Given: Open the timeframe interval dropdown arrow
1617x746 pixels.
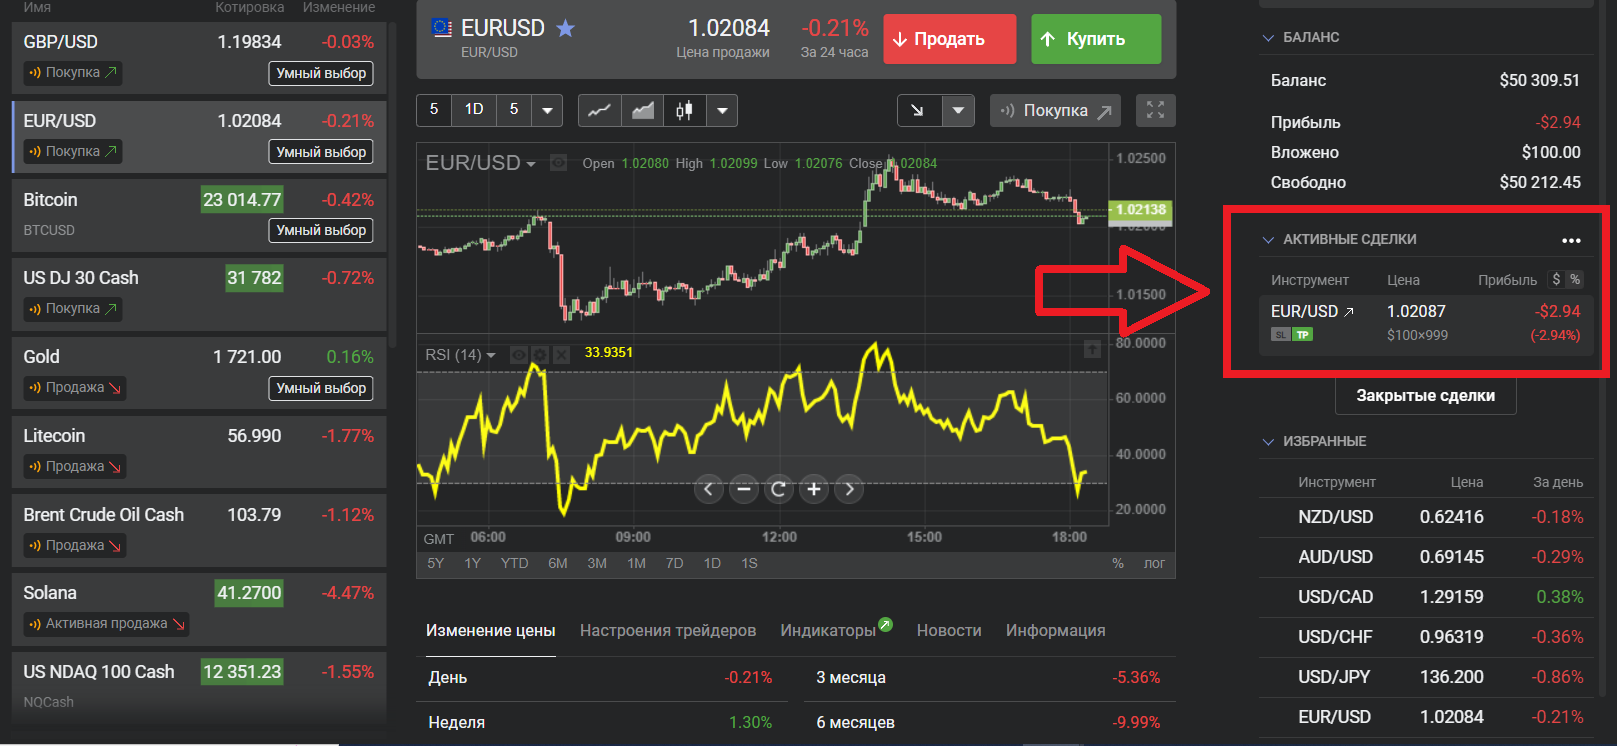Looking at the screenshot, I should tap(547, 110).
